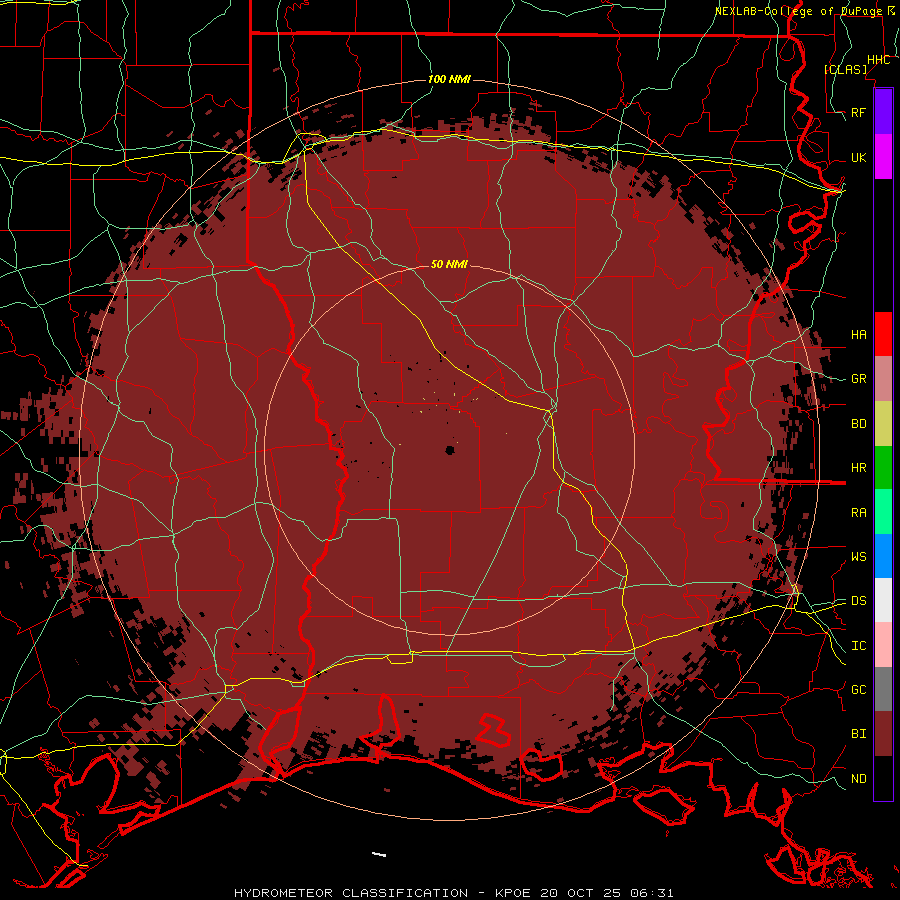Click the RA legend label
This screenshot has width=900, height=900.
pyautogui.click(x=859, y=513)
